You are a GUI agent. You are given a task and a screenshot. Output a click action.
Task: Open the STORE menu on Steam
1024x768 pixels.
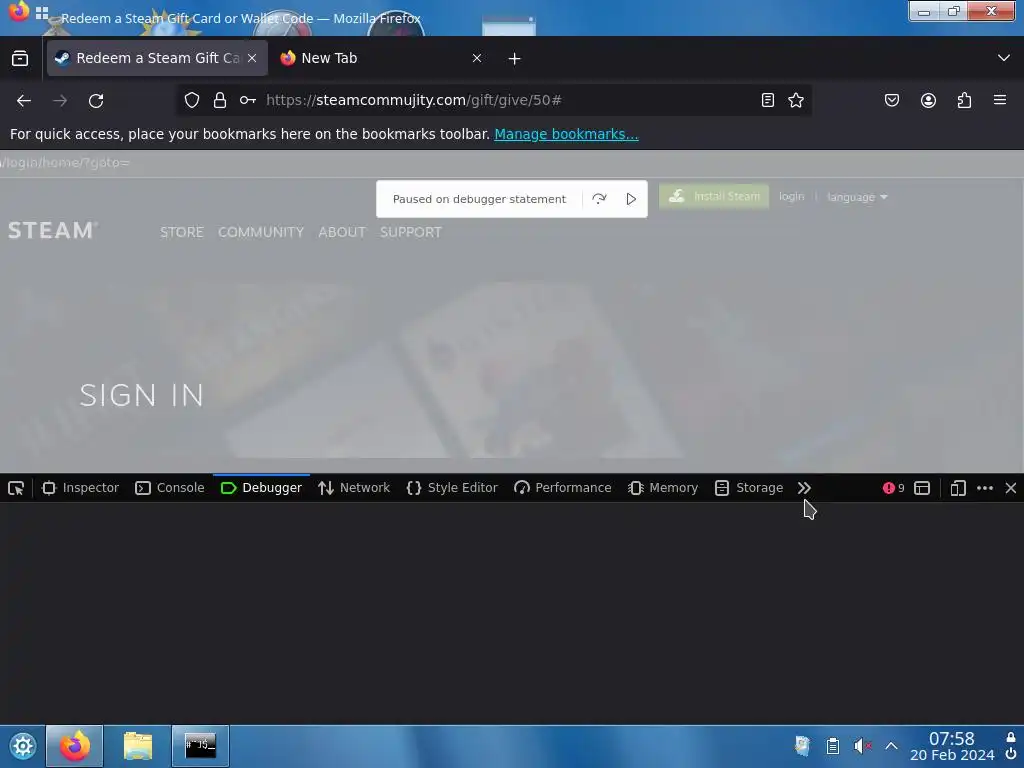point(182,232)
